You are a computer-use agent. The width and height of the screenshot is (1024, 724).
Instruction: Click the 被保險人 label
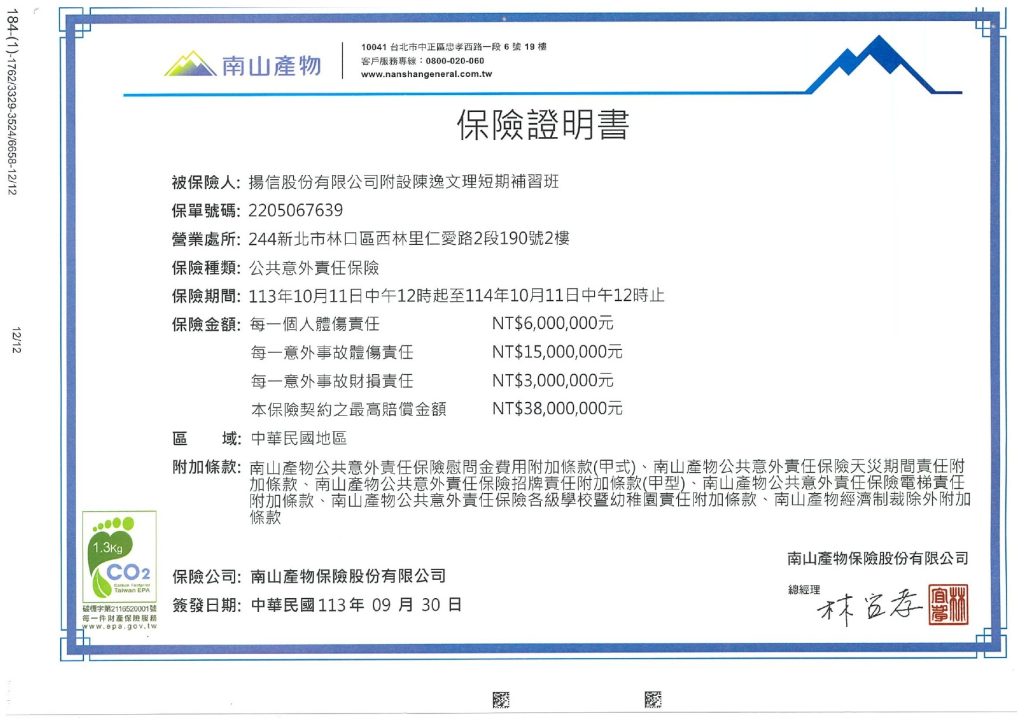point(206,182)
